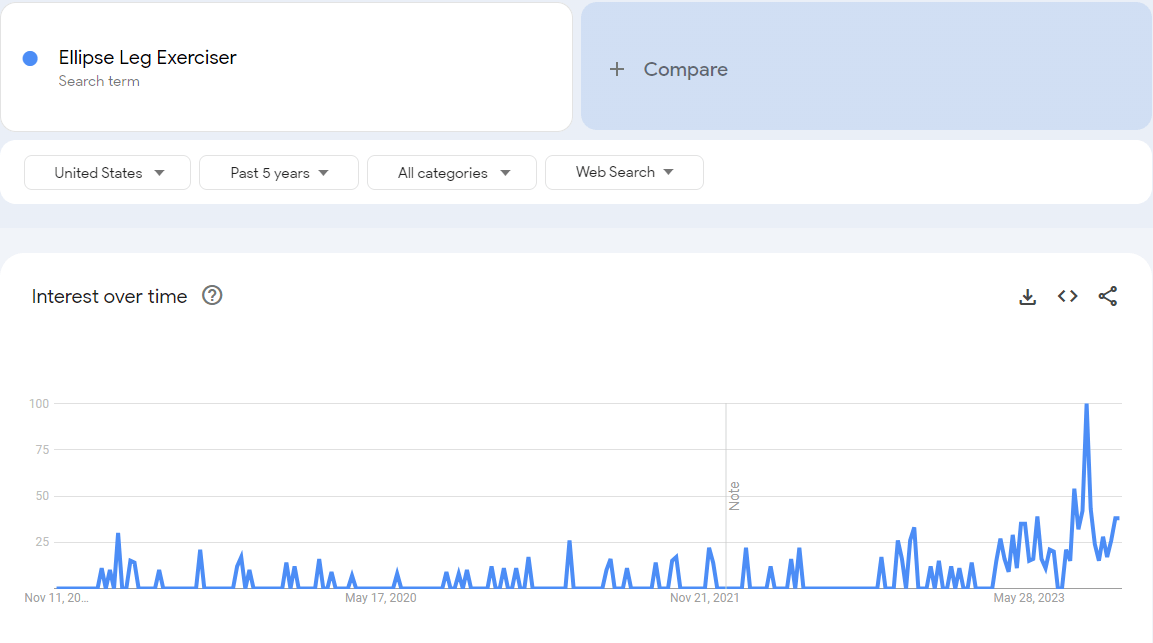Image resolution: width=1153 pixels, height=643 pixels.
Task: Open the All categories filter
Action: pos(452,173)
